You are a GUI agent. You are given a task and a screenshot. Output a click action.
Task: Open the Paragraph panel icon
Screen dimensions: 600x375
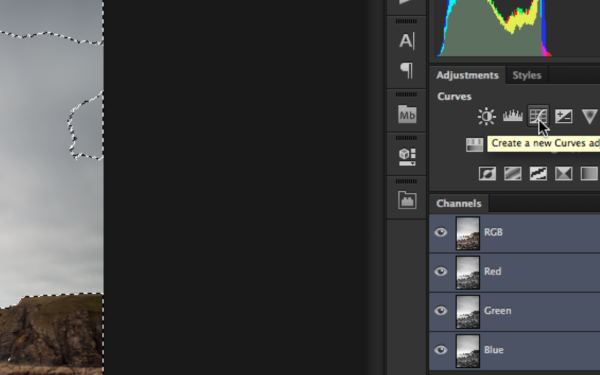tap(407, 70)
